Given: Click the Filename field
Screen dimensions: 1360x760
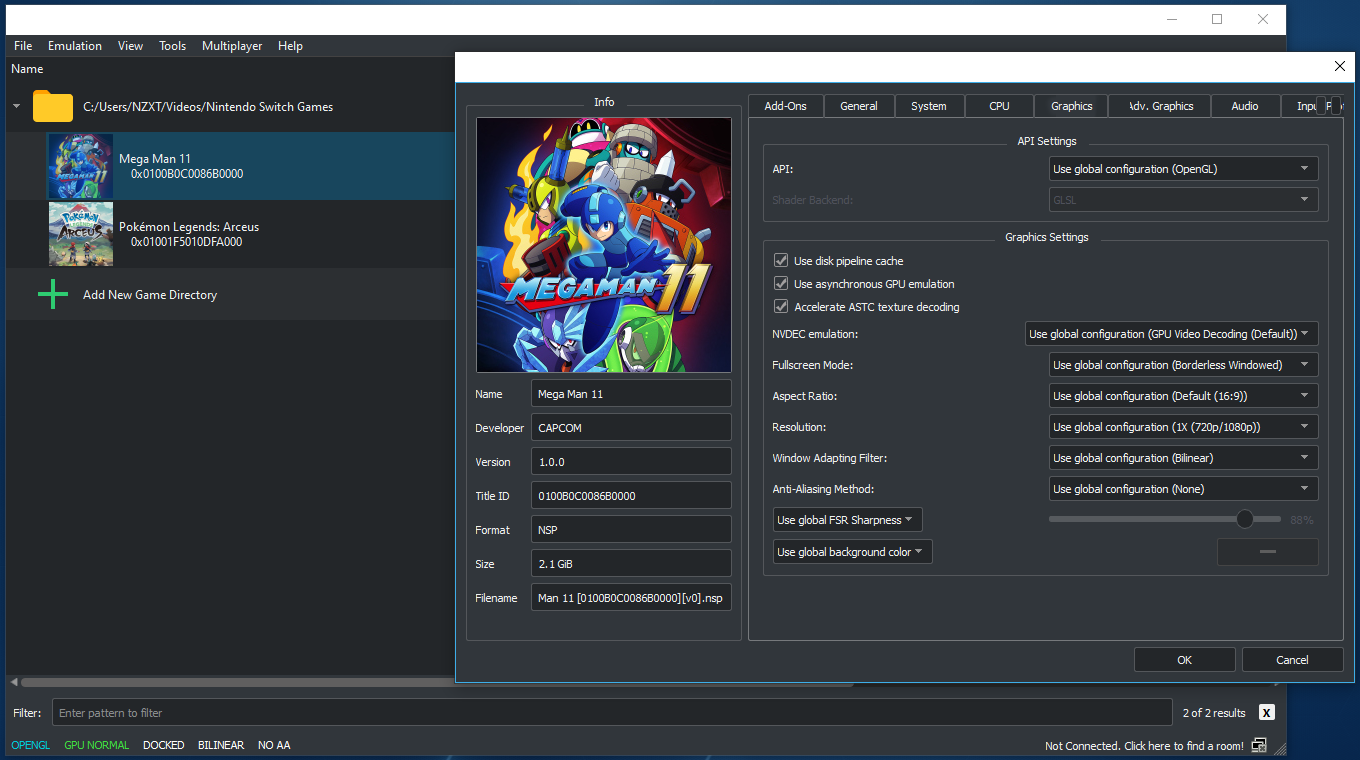Looking at the screenshot, I should click(x=631, y=598).
